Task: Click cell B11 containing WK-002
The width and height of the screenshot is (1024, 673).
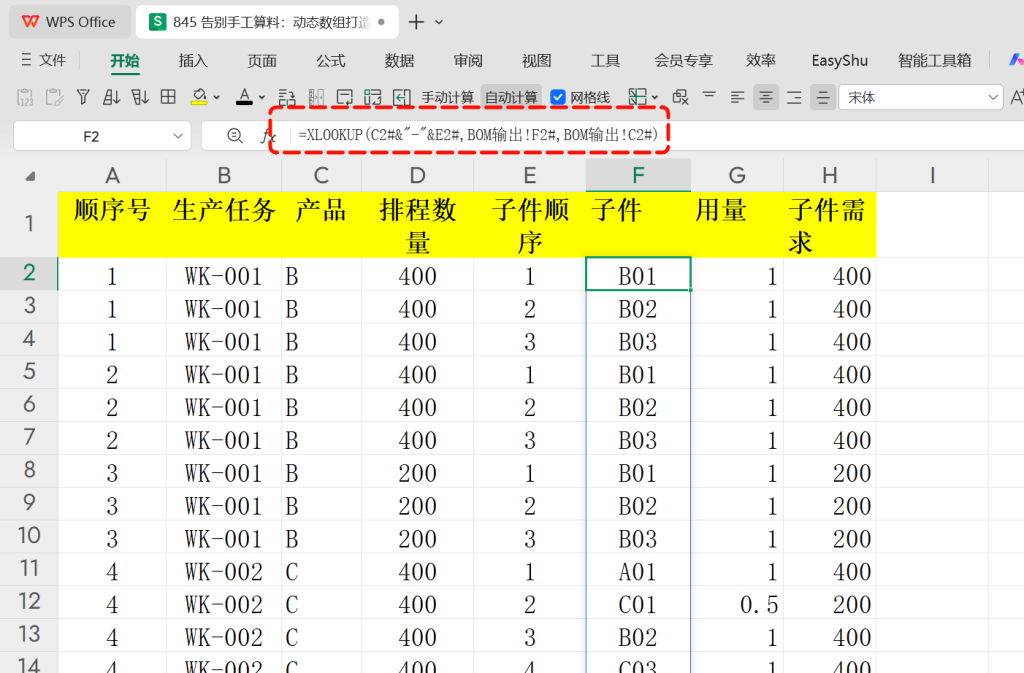Action: point(224,572)
